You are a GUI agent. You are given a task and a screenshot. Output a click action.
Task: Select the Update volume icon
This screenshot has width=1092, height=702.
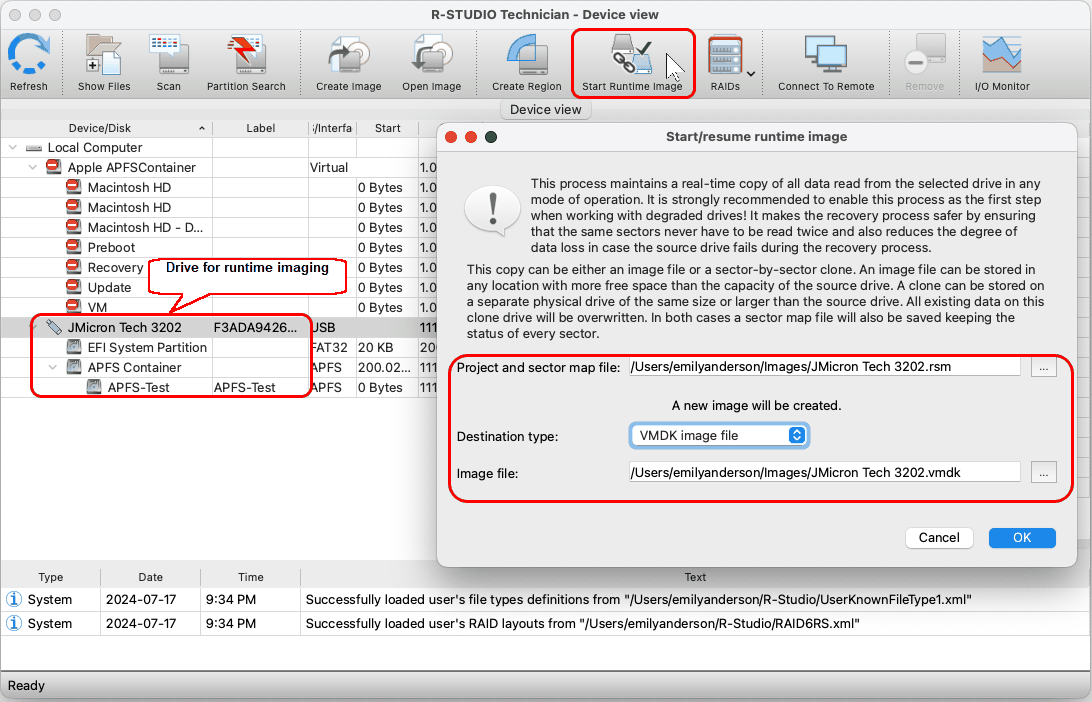(74, 287)
